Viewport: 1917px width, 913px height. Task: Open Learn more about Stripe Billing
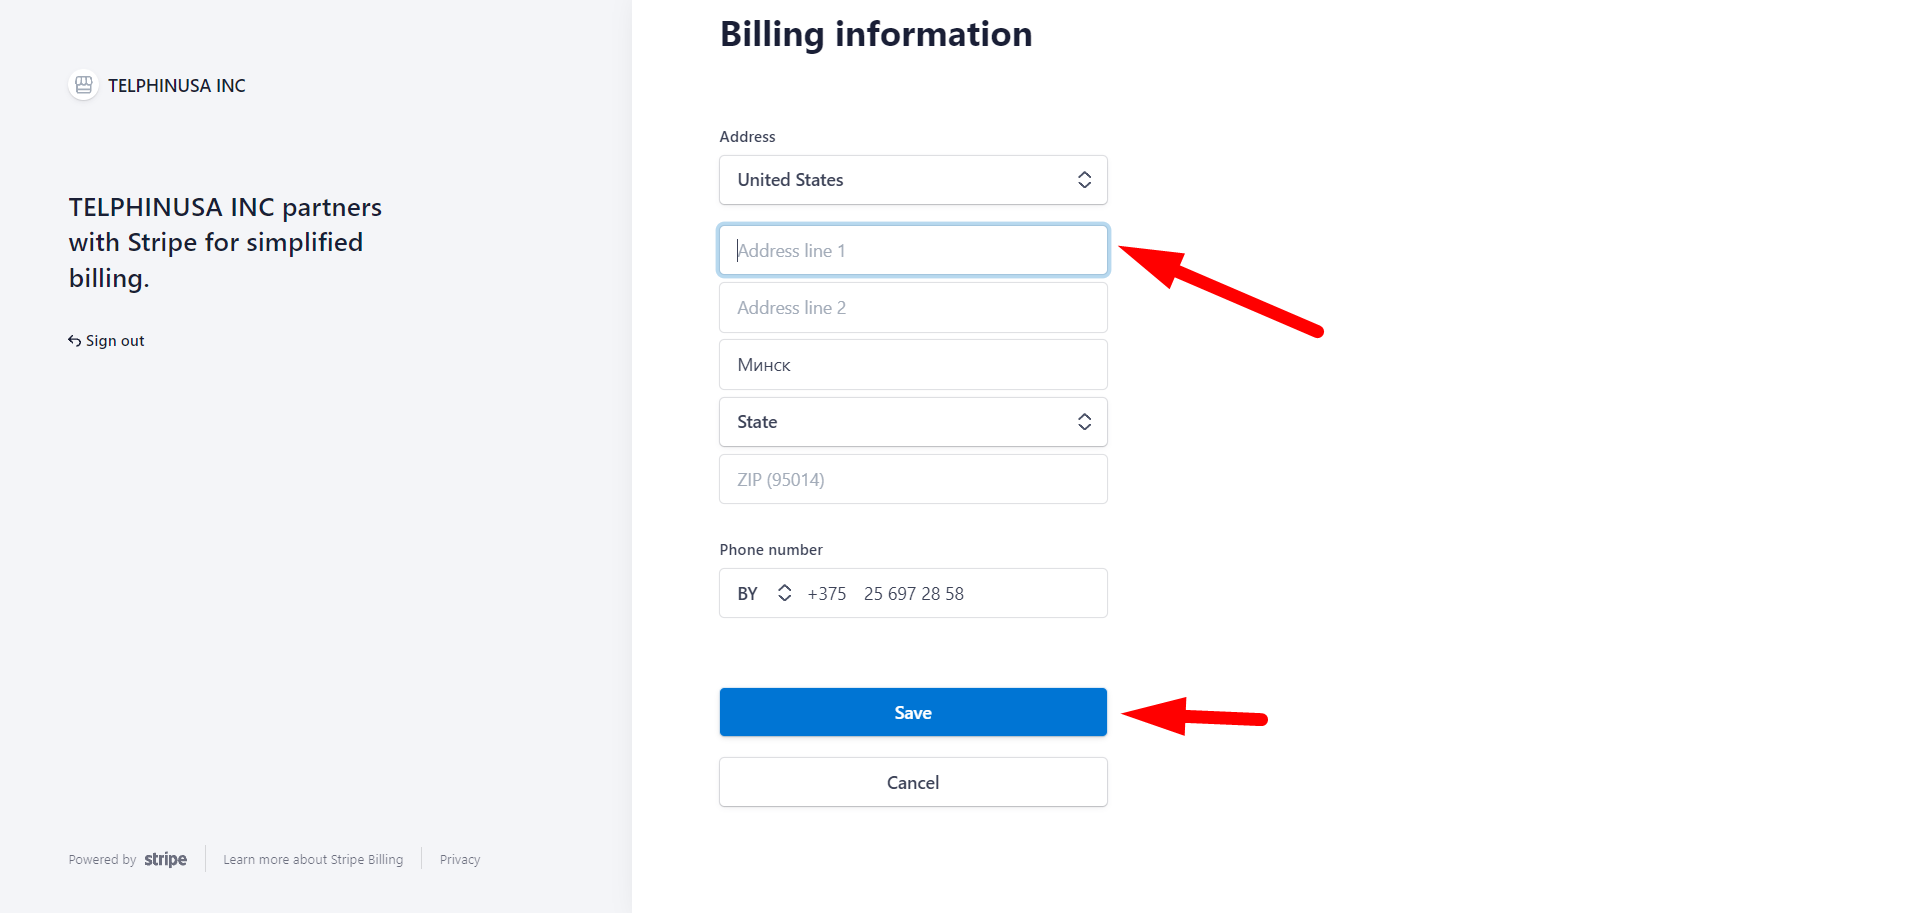(x=313, y=860)
